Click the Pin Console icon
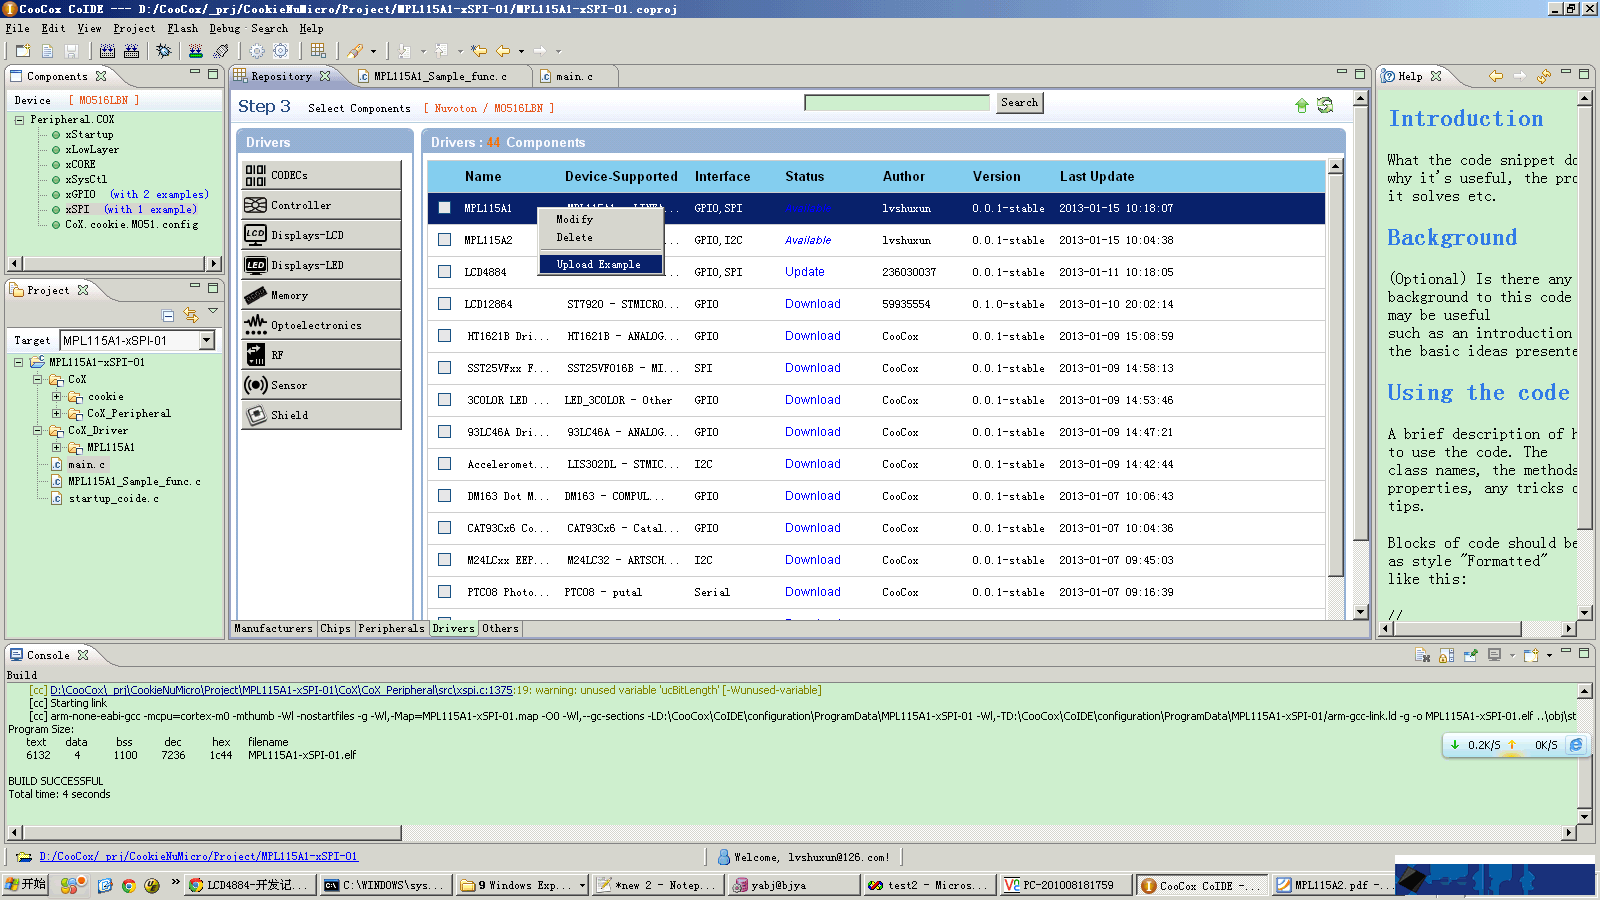This screenshot has height=900, width=1600. (x=1471, y=655)
